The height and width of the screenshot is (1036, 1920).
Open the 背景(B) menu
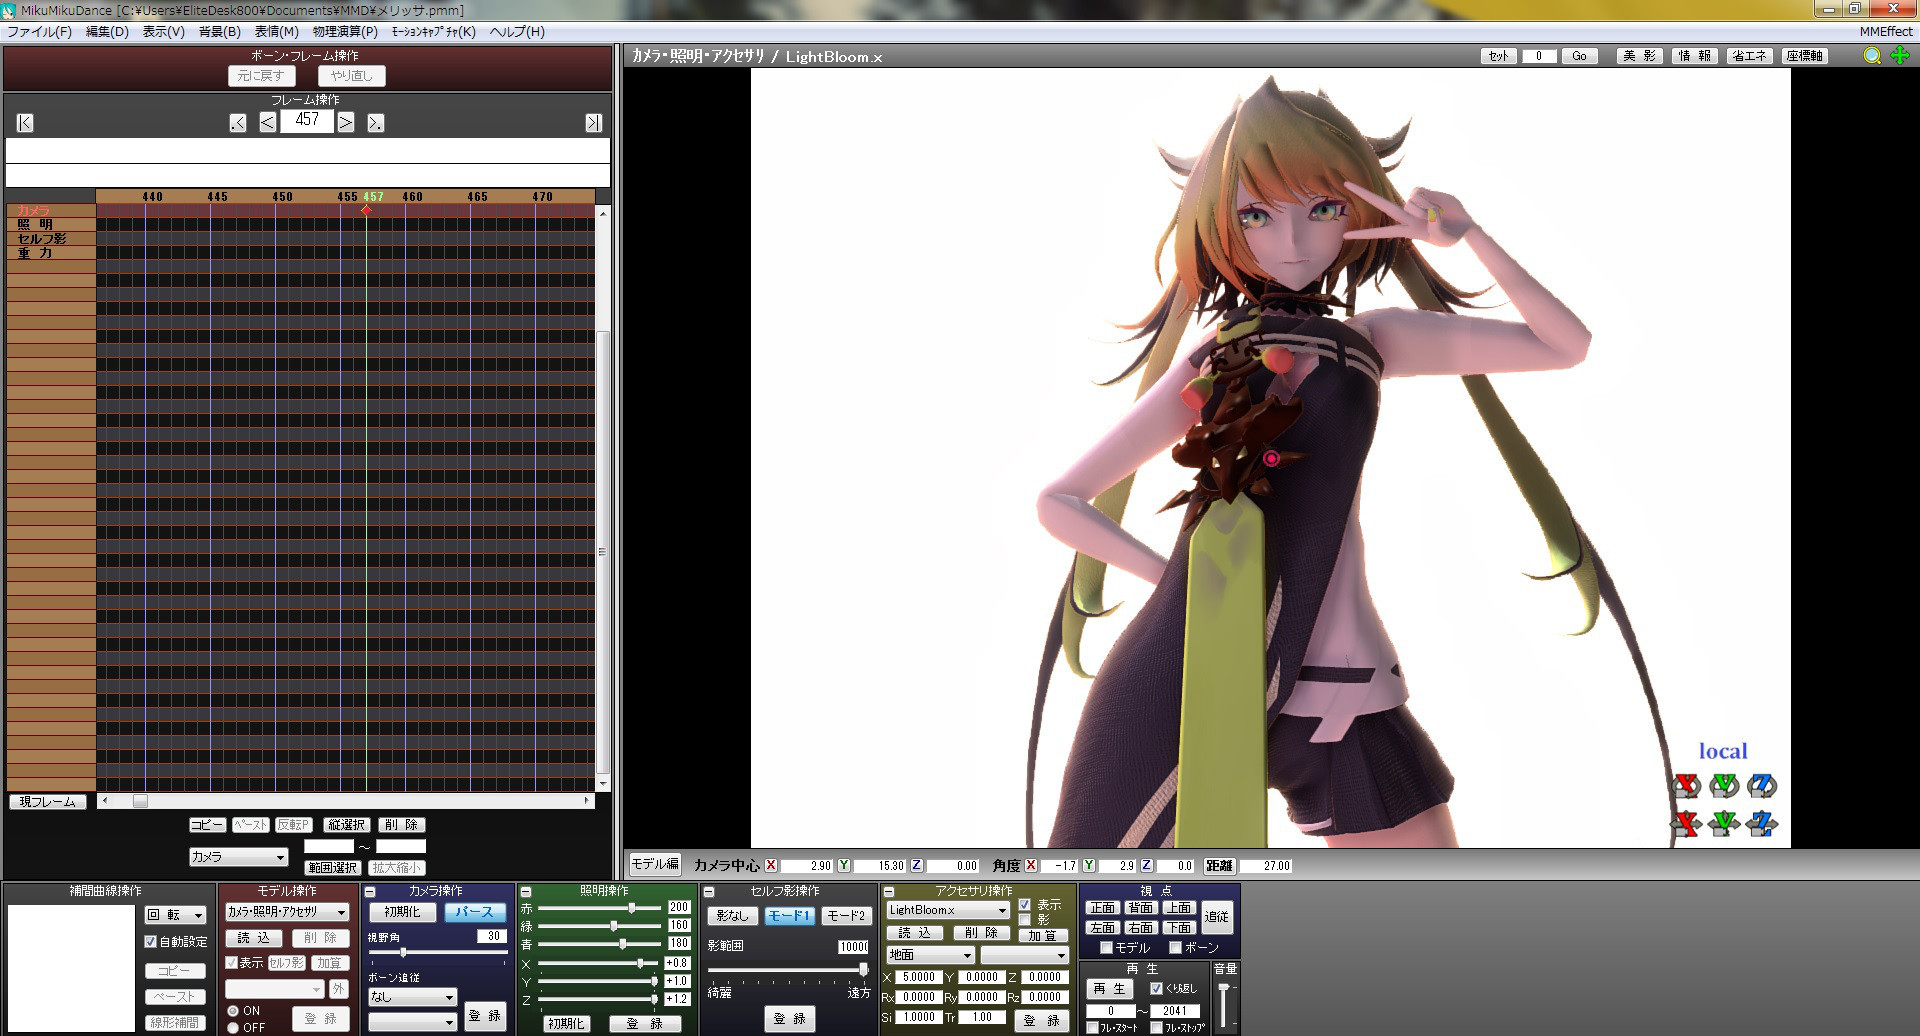tap(219, 32)
